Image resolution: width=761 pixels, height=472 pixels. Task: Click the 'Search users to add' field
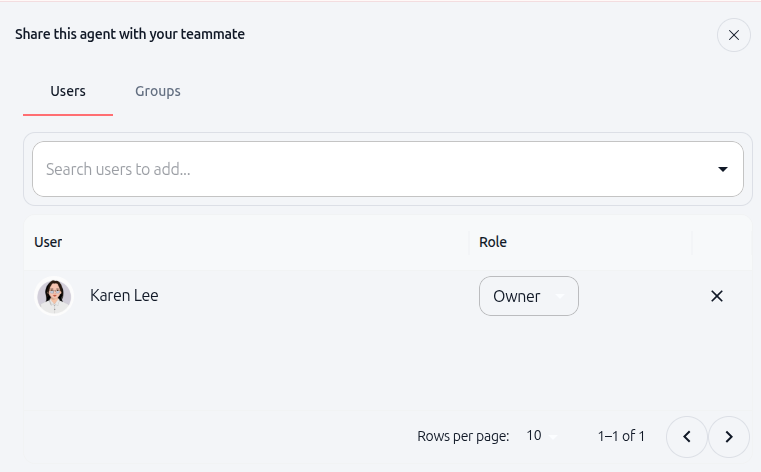370,169
